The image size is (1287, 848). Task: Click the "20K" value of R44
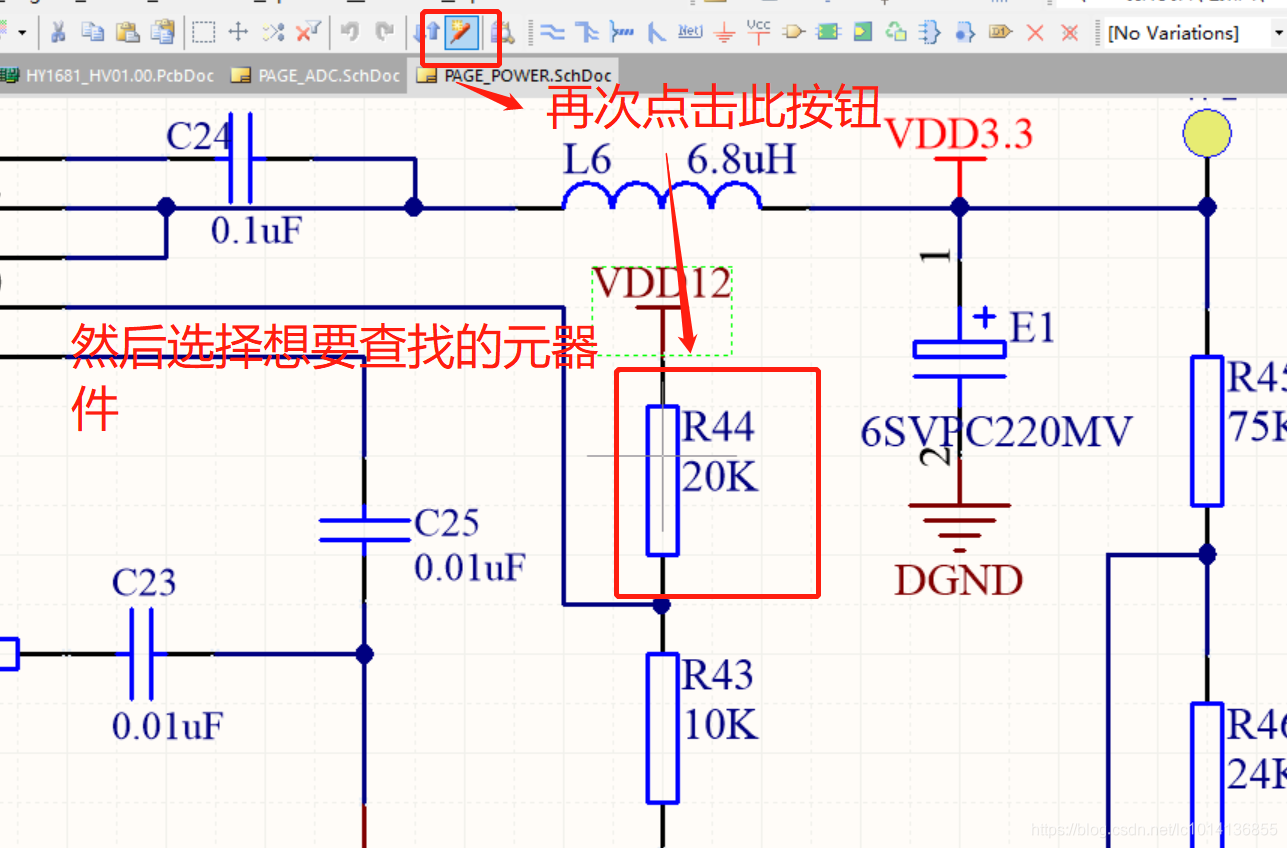[720, 478]
